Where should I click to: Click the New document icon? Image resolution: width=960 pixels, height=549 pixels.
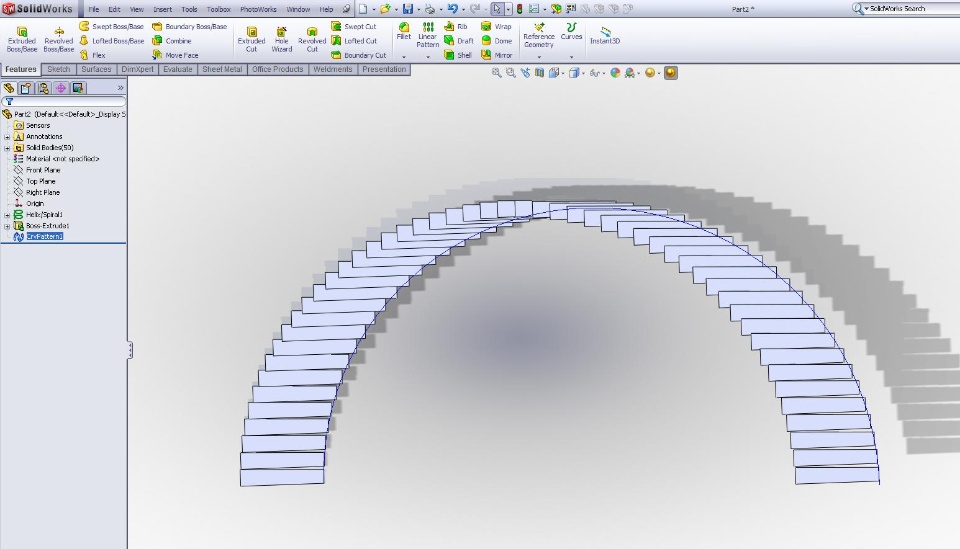pyautogui.click(x=363, y=9)
